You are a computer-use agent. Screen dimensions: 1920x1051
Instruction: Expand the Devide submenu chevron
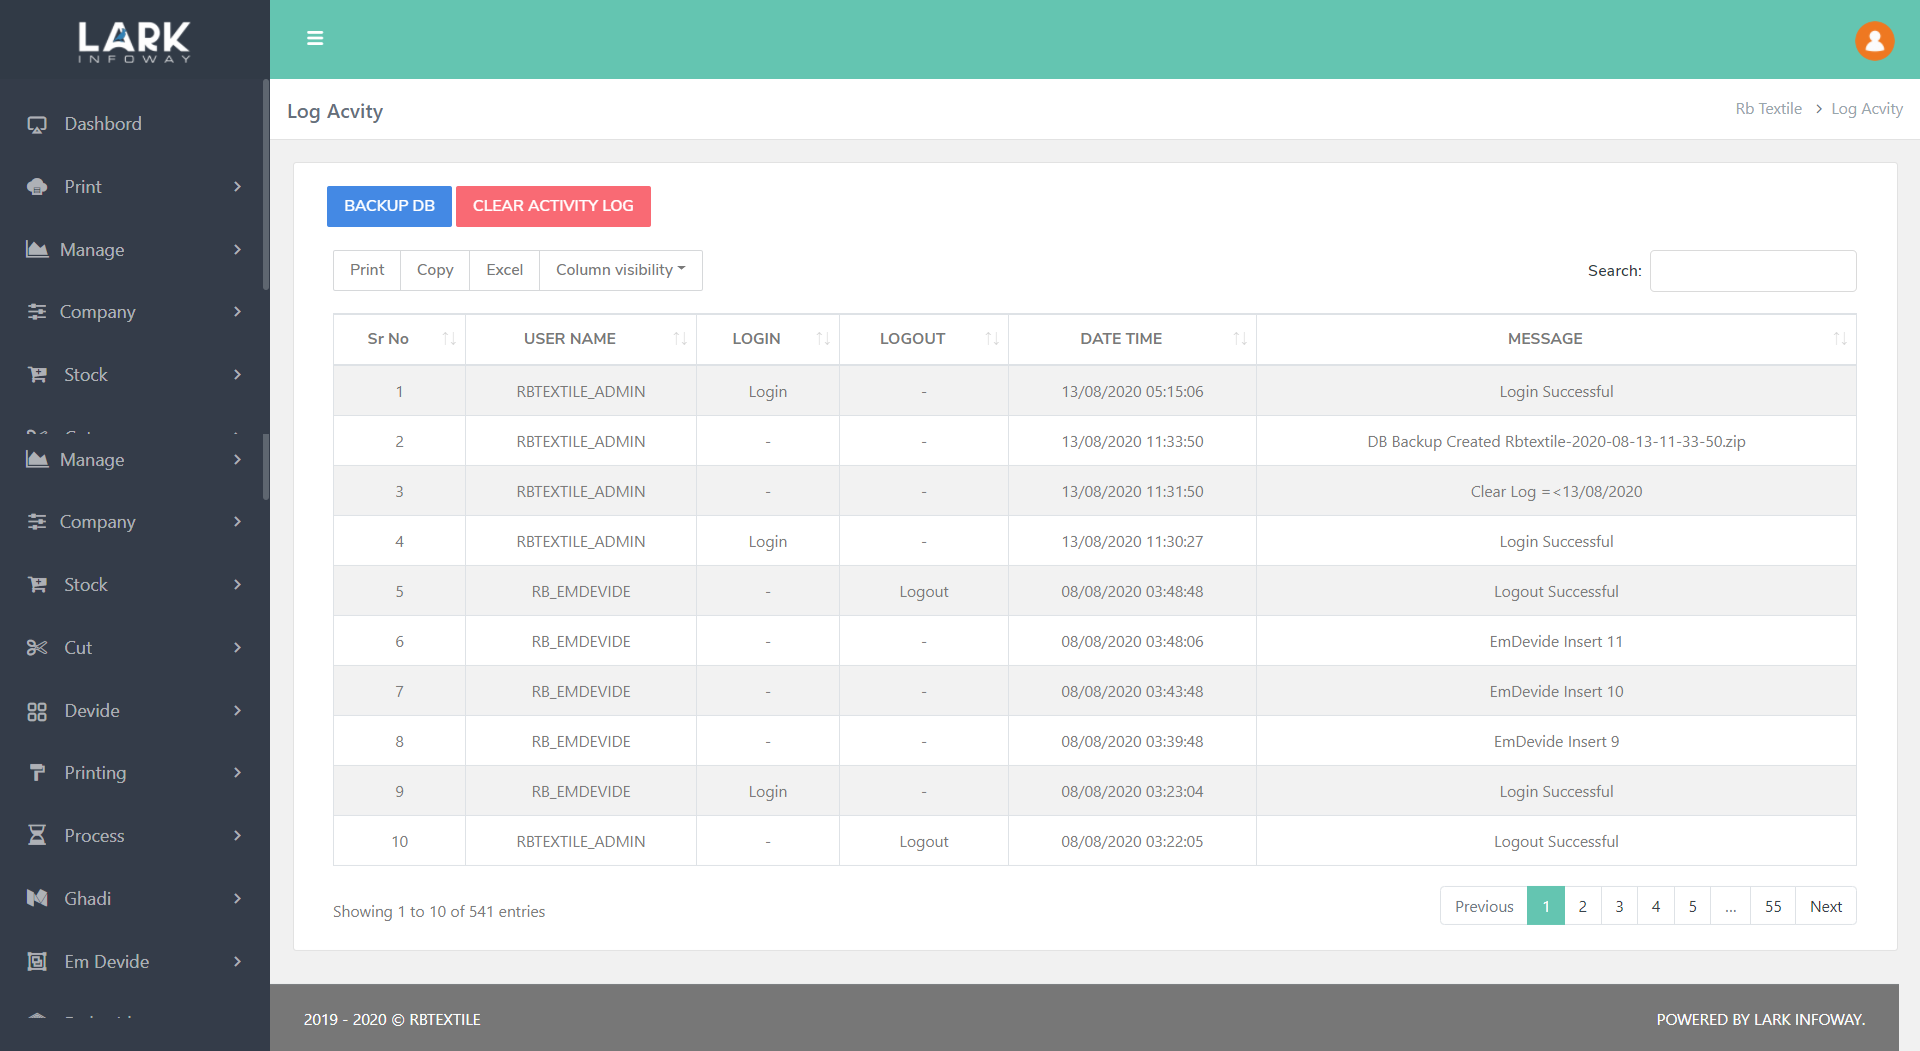click(x=237, y=710)
